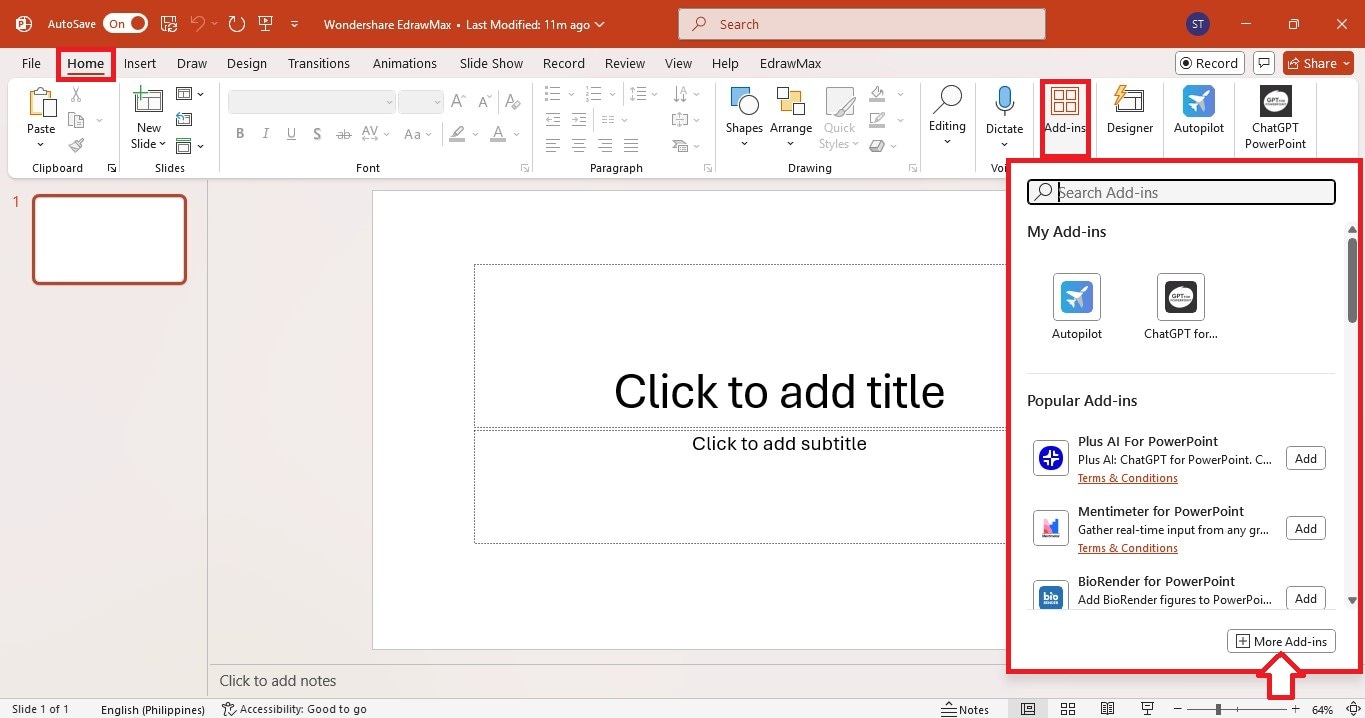Click the text highlight color swatch

pos(457,134)
